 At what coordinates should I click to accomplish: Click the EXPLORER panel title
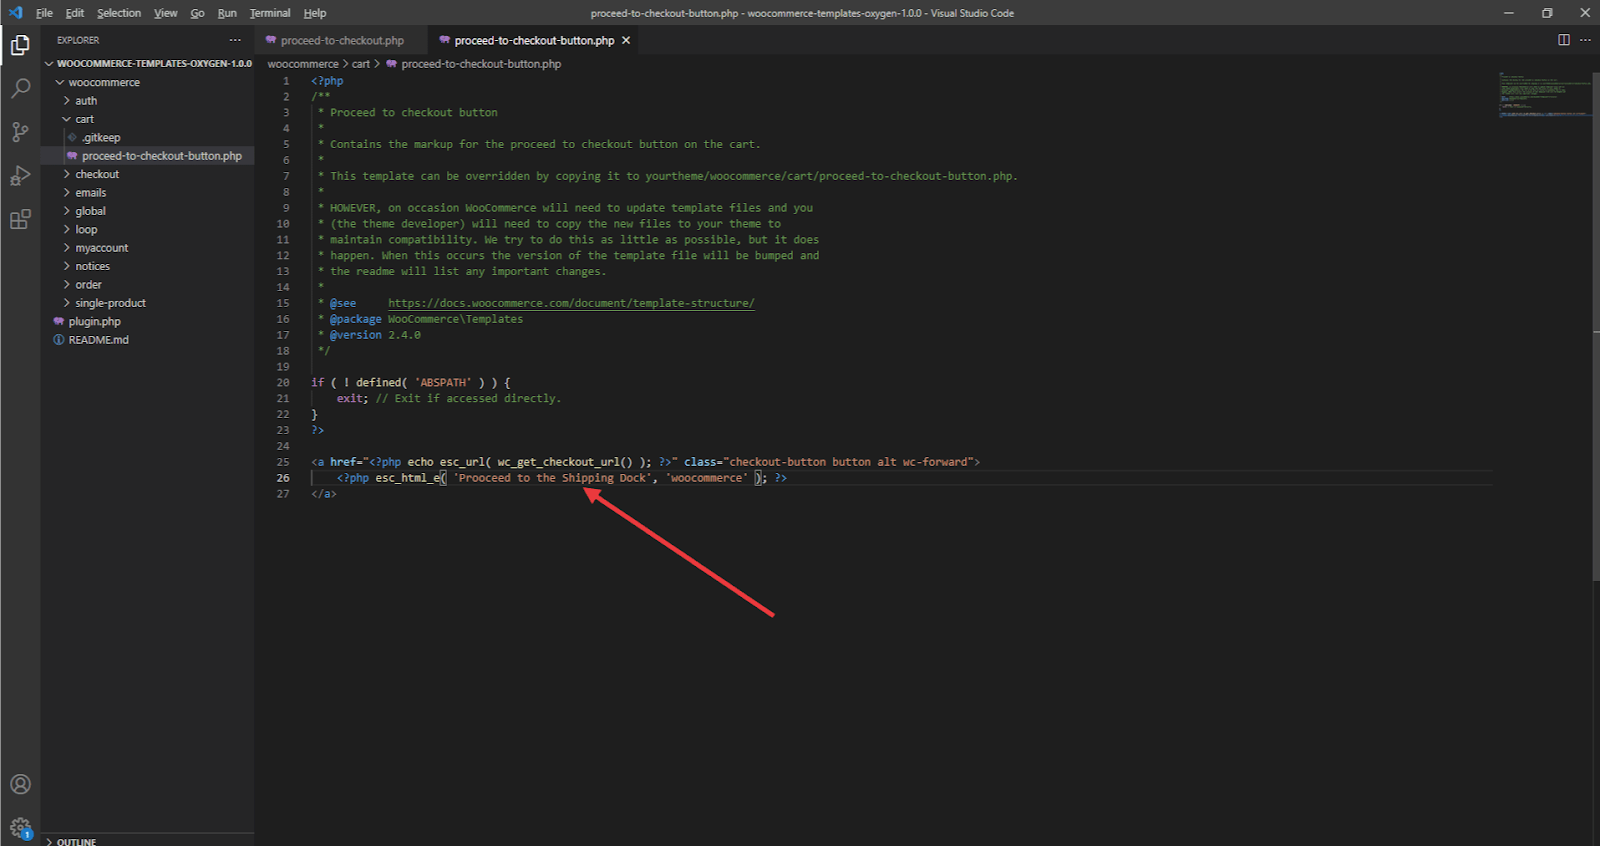coord(78,40)
